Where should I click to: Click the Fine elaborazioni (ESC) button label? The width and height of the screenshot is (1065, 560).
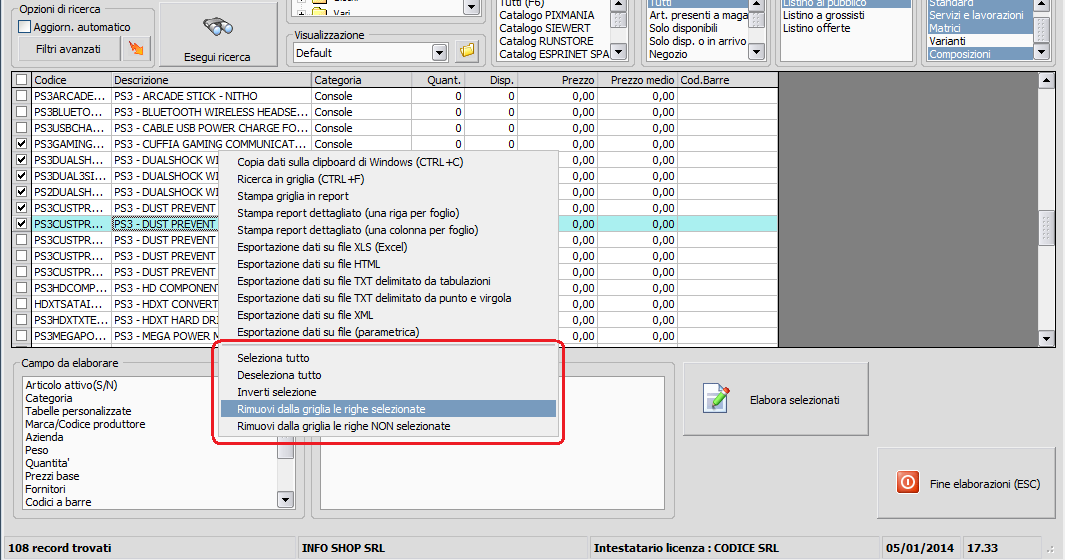pos(985,483)
